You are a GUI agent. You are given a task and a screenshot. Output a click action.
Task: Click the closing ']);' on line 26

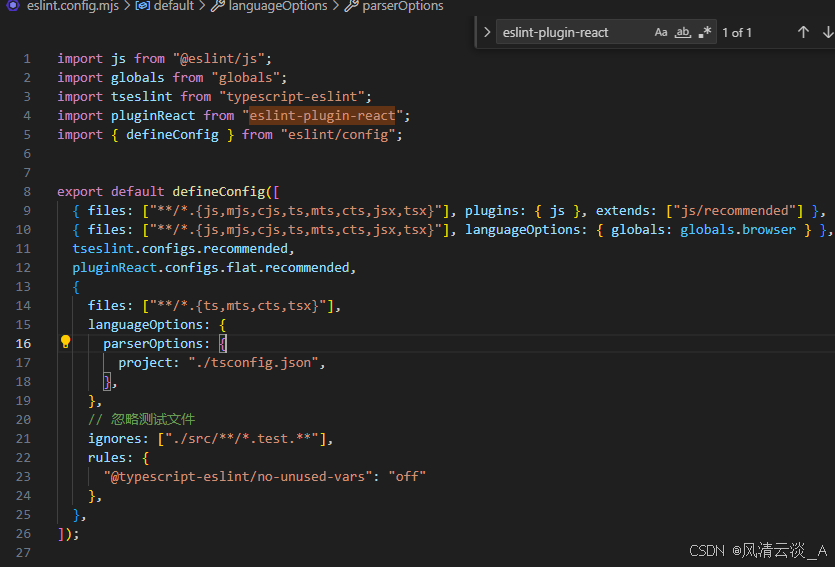click(69, 533)
